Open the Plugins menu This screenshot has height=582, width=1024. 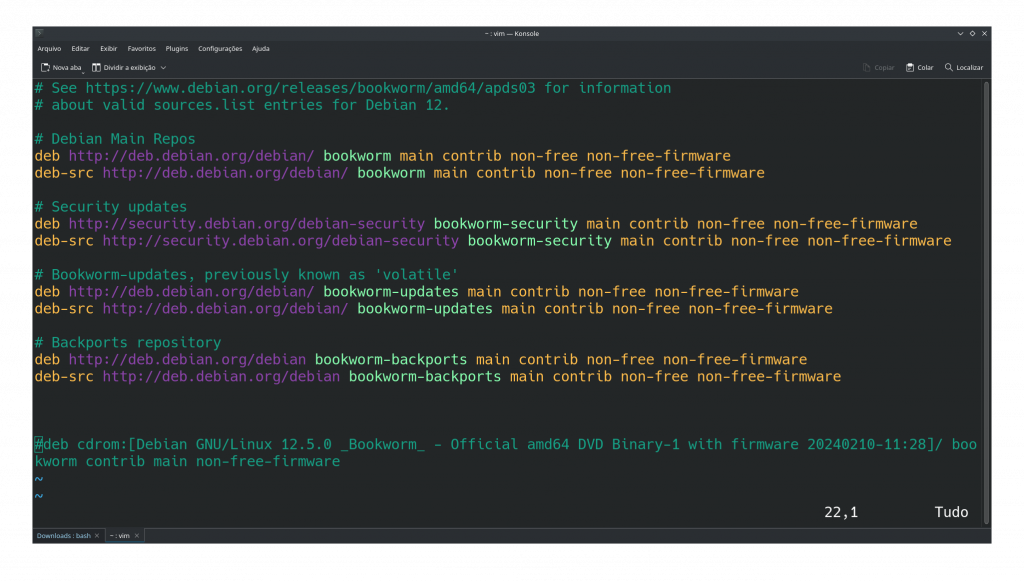(177, 48)
